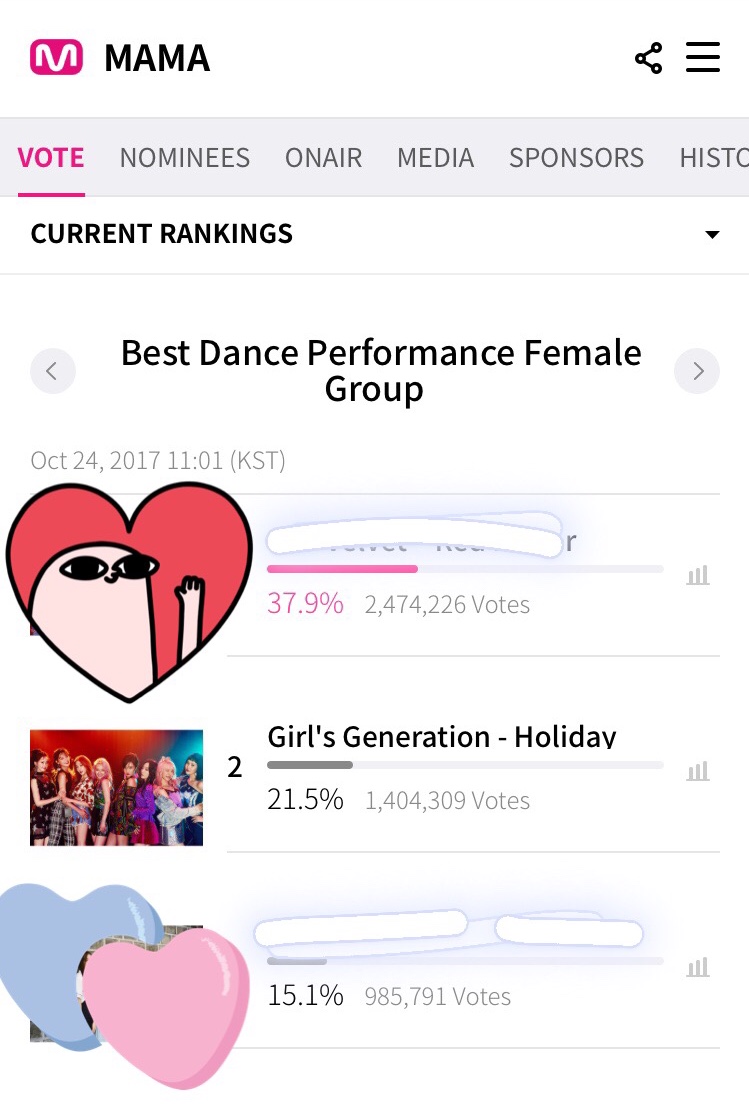The width and height of the screenshot is (749, 1104).
Task: Go to previous award category arrow
Action: tap(53, 371)
